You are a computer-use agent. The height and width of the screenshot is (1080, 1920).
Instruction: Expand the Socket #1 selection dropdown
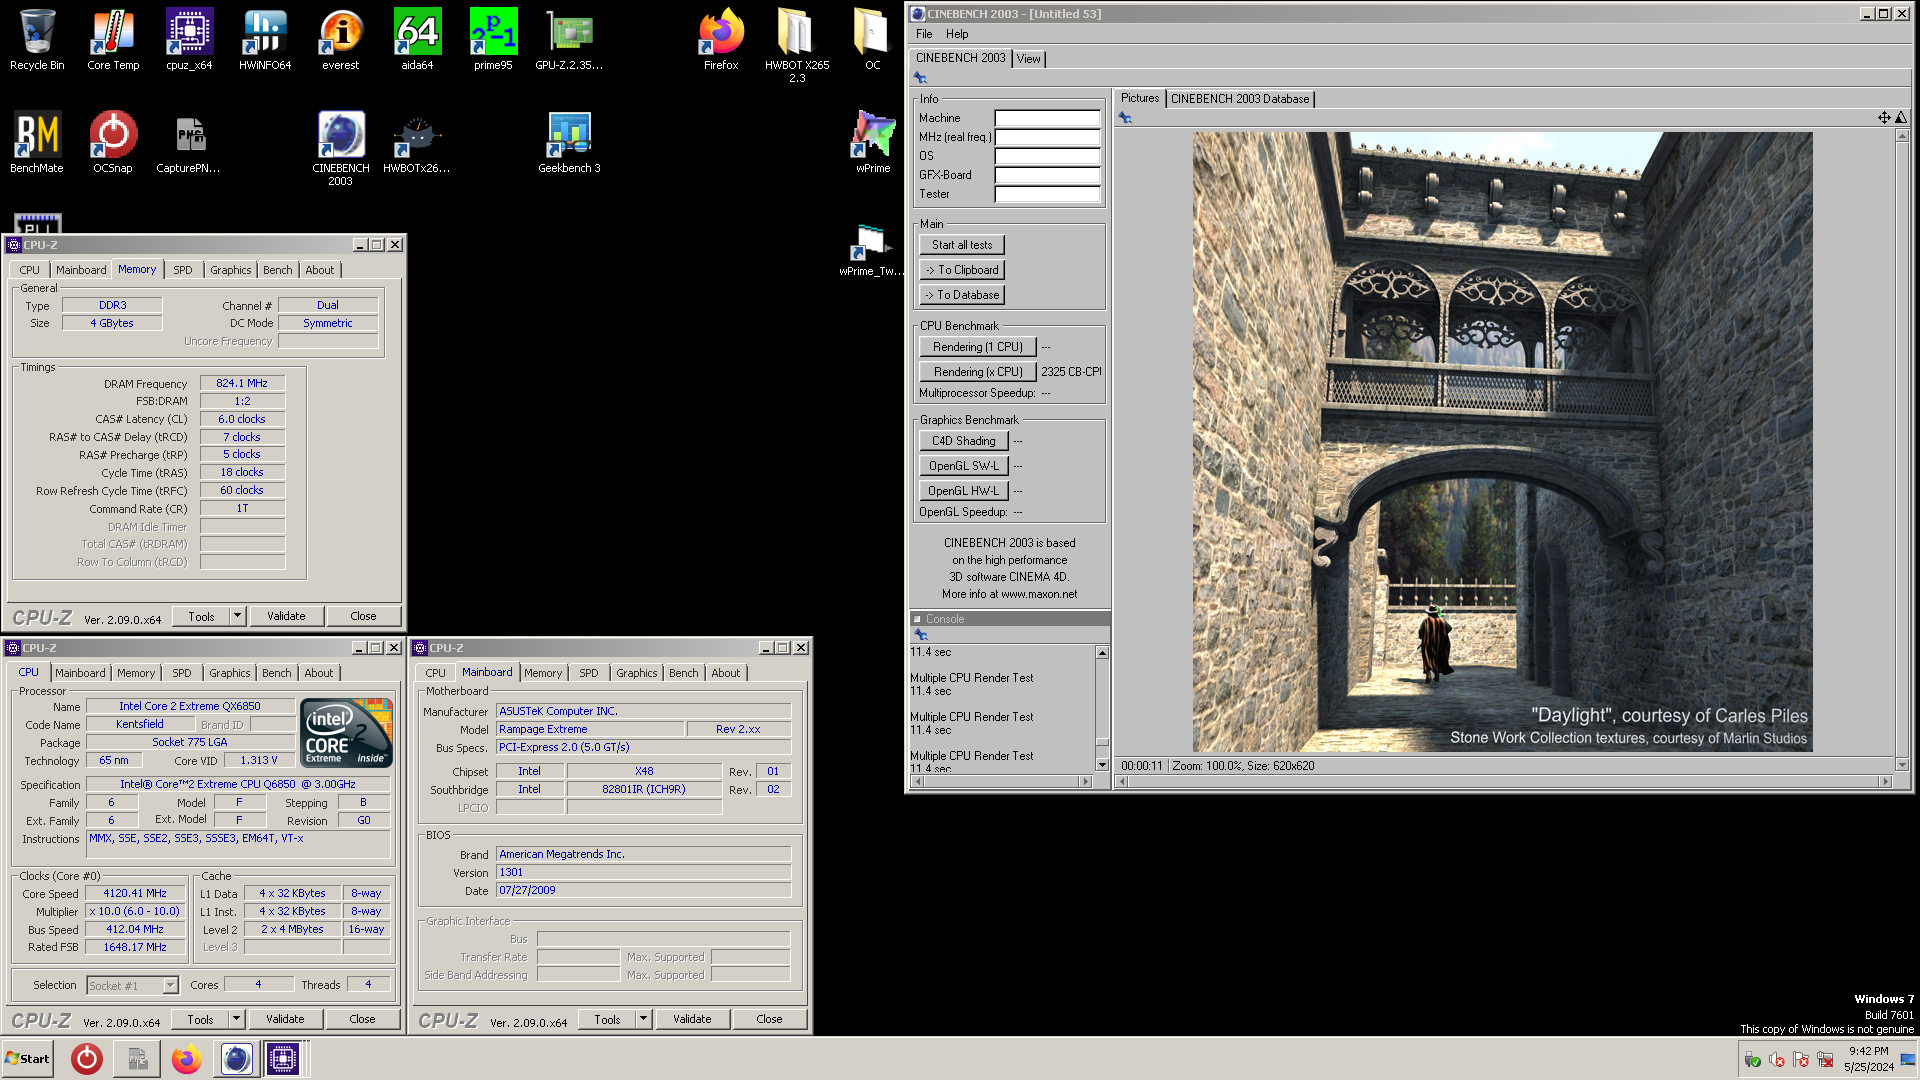tap(170, 986)
